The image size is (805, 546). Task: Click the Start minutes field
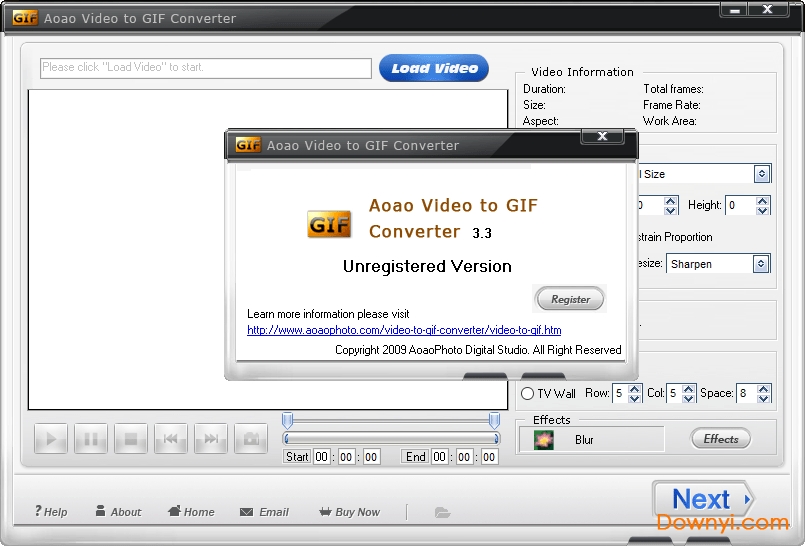click(347, 457)
